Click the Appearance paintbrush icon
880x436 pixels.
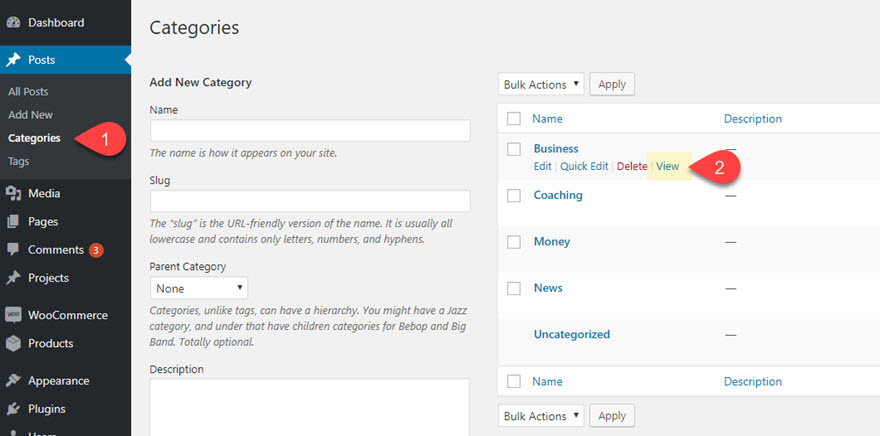point(14,381)
